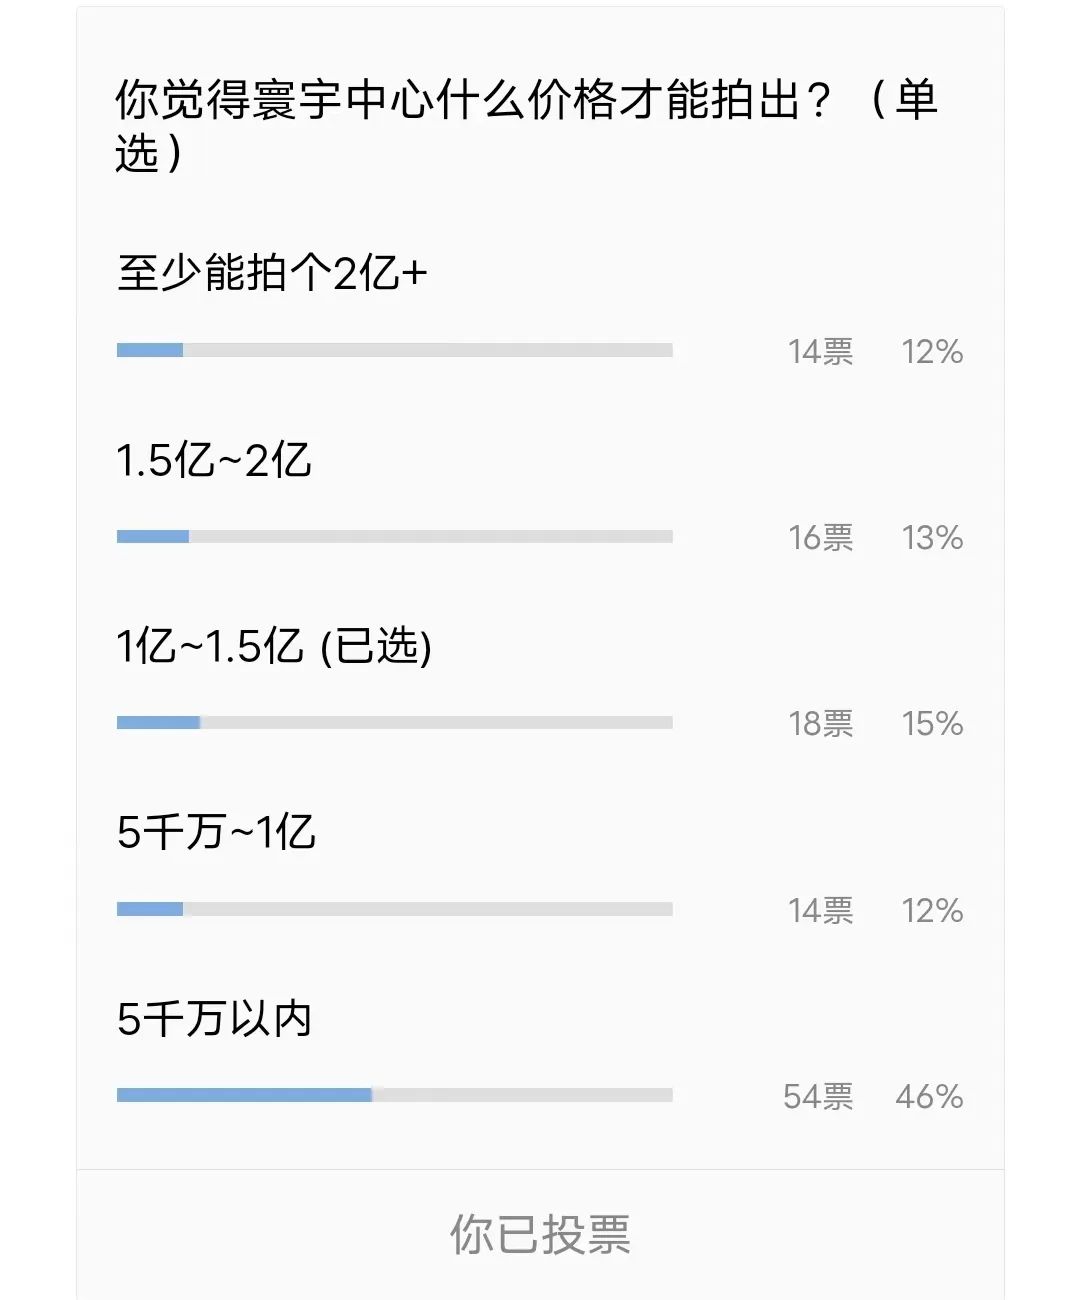Click the poll question title about 寰宇中心
This screenshot has height=1300, width=1080.
[x=526, y=125]
